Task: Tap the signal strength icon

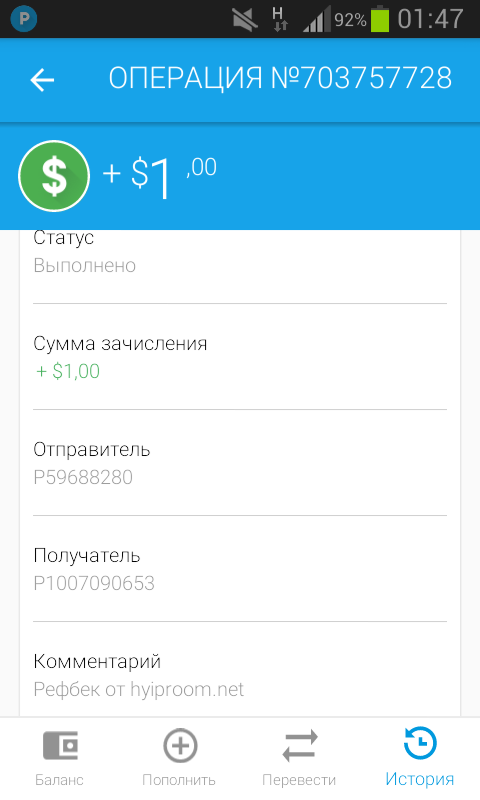Action: (x=317, y=19)
